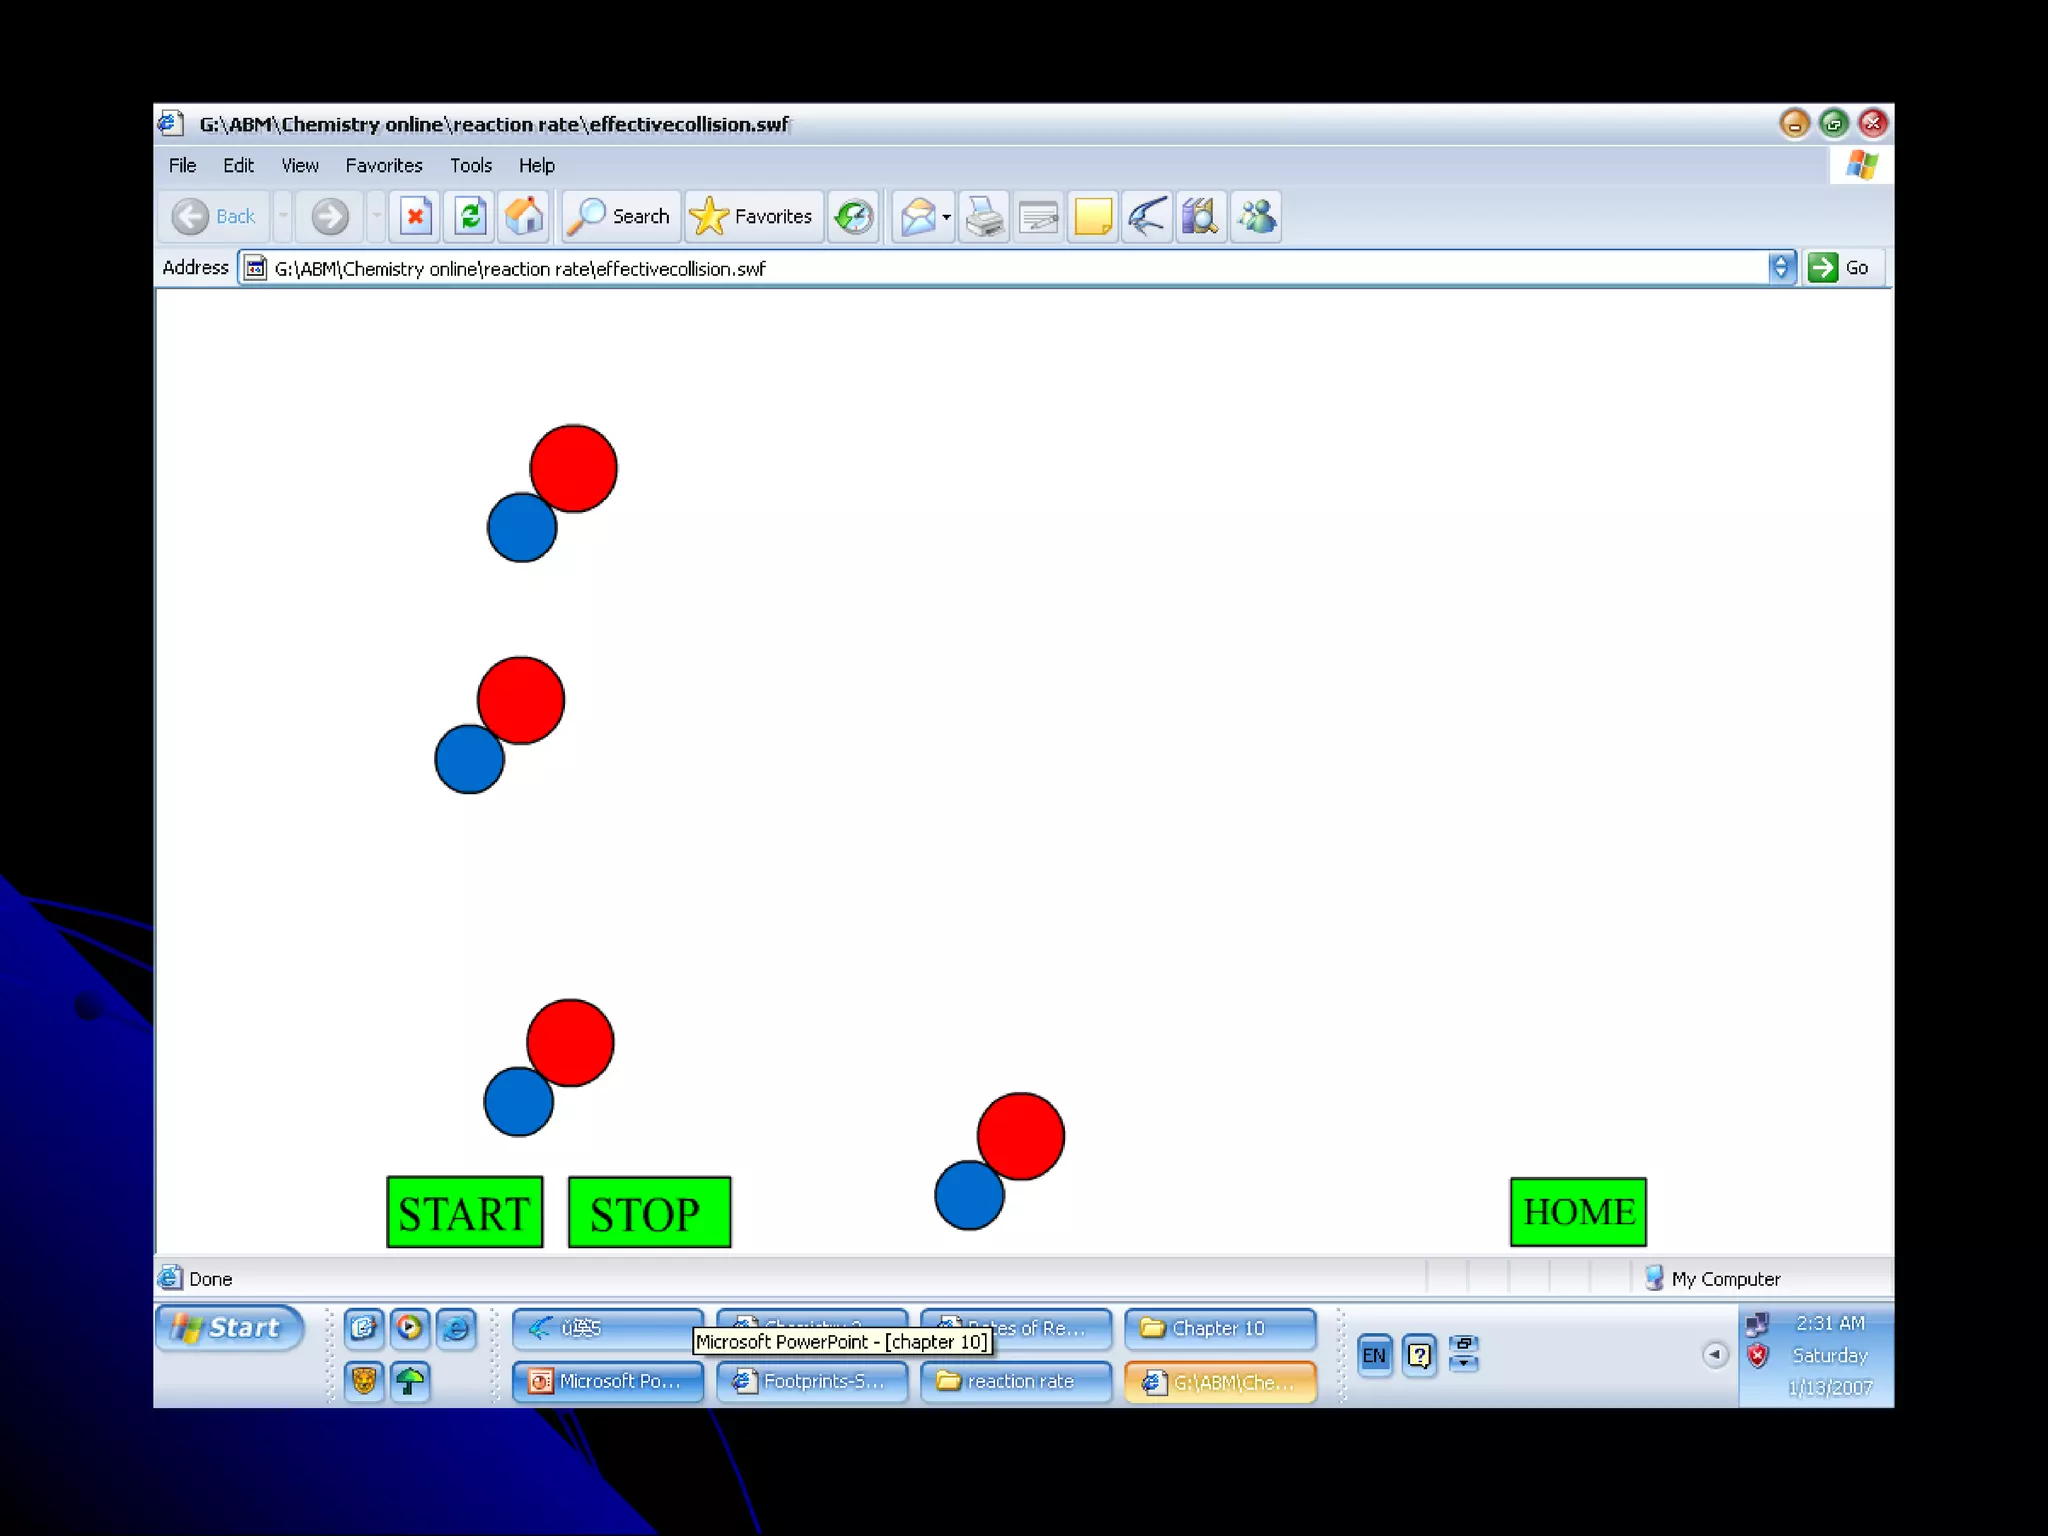Switch to reaction rate taskbar folder
Image resolution: width=2048 pixels, height=1536 pixels.
pyautogui.click(x=1015, y=1381)
